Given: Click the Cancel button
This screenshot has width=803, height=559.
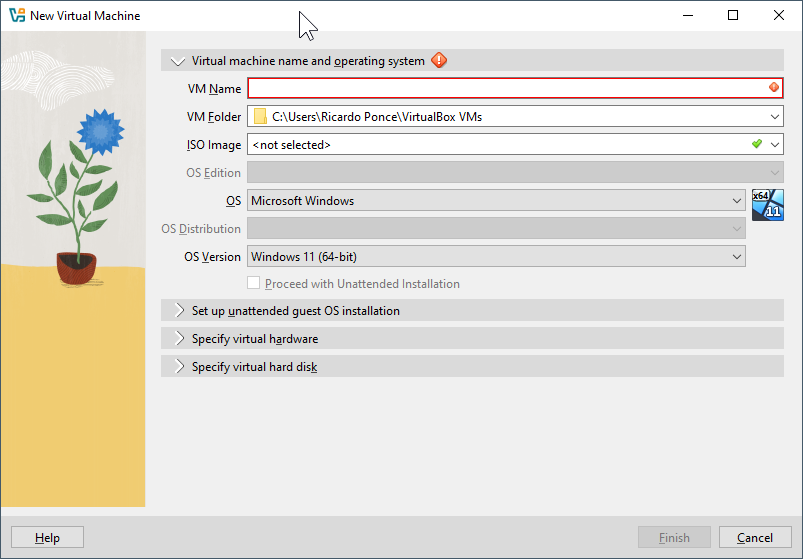Looking at the screenshot, I should (x=755, y=538).
